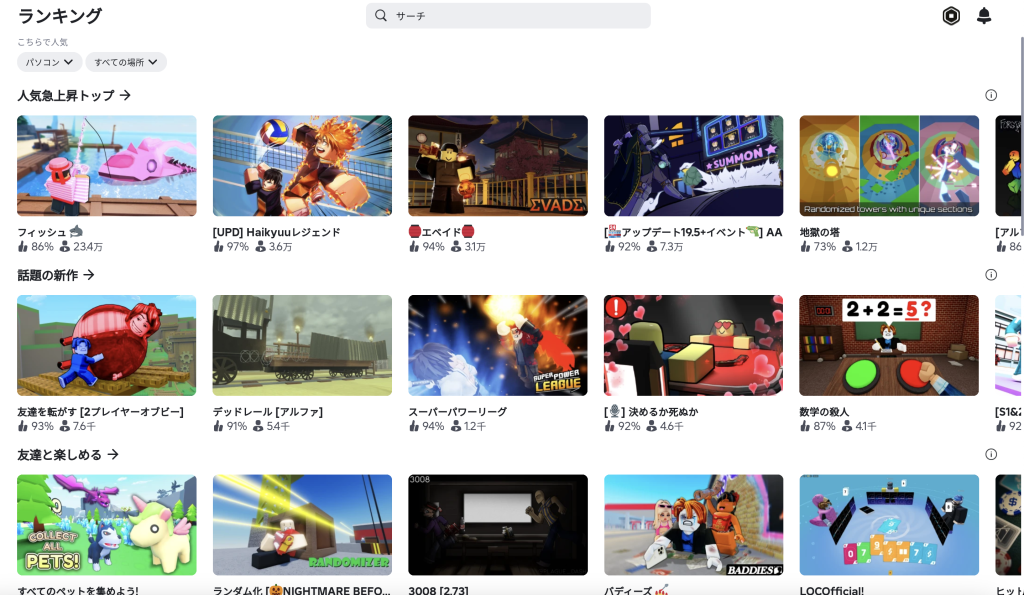The image size is (1024, 595).
Task: Click デッドレール [アルファ] title
Action: 268,411
